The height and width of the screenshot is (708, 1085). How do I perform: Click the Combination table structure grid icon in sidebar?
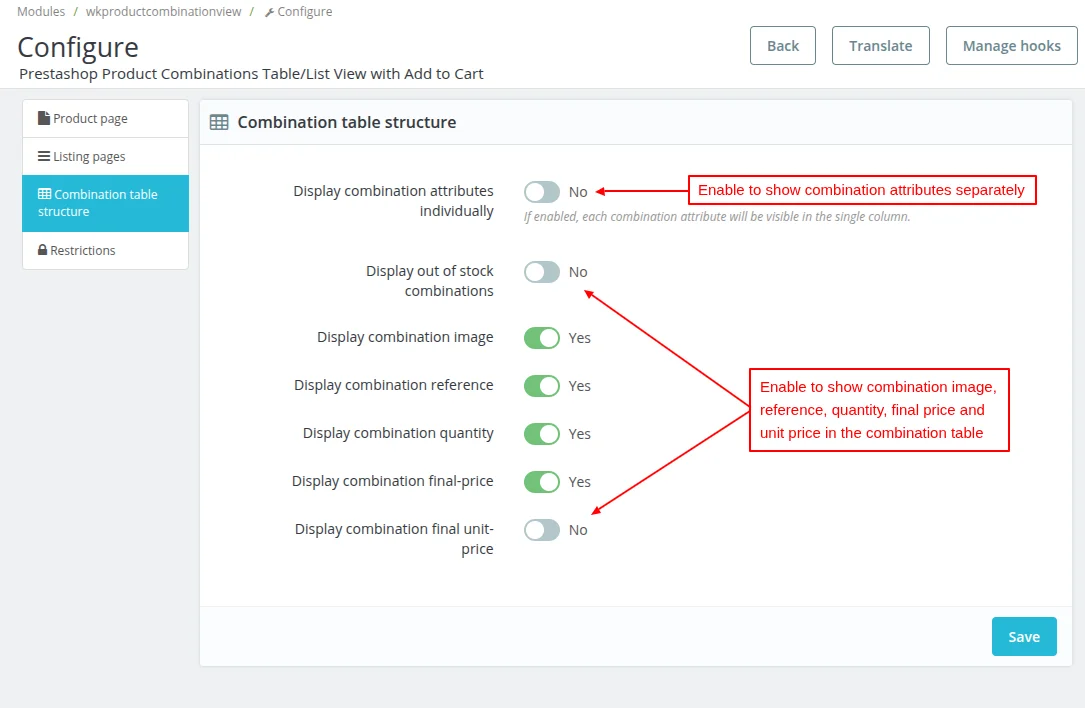coord(45,194)
